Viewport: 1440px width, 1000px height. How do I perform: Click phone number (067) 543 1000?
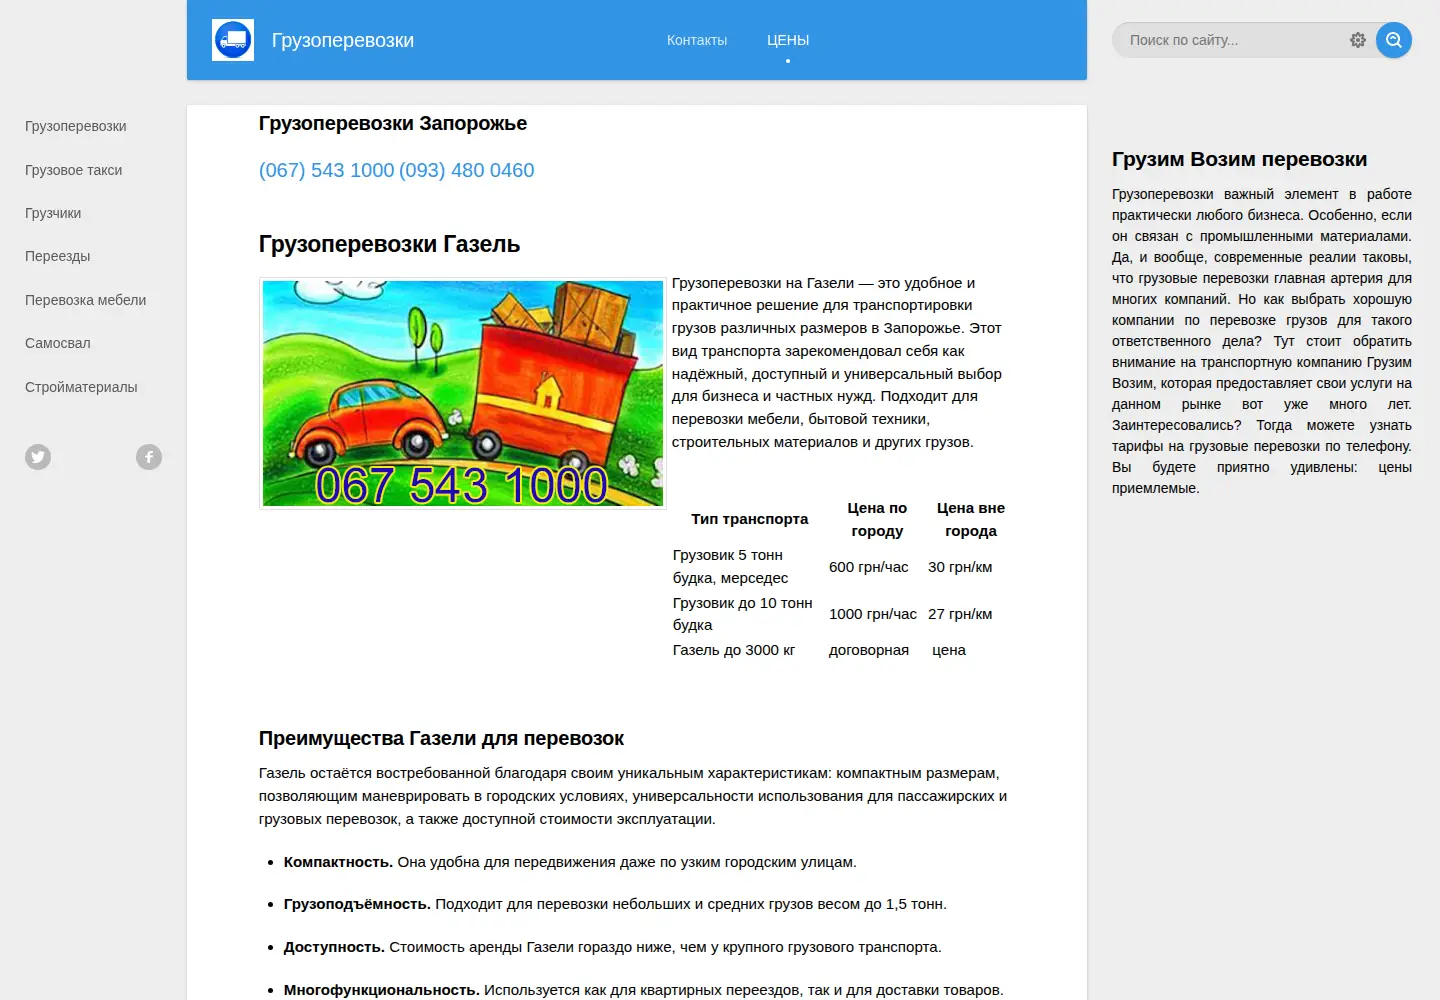point(326,170)
